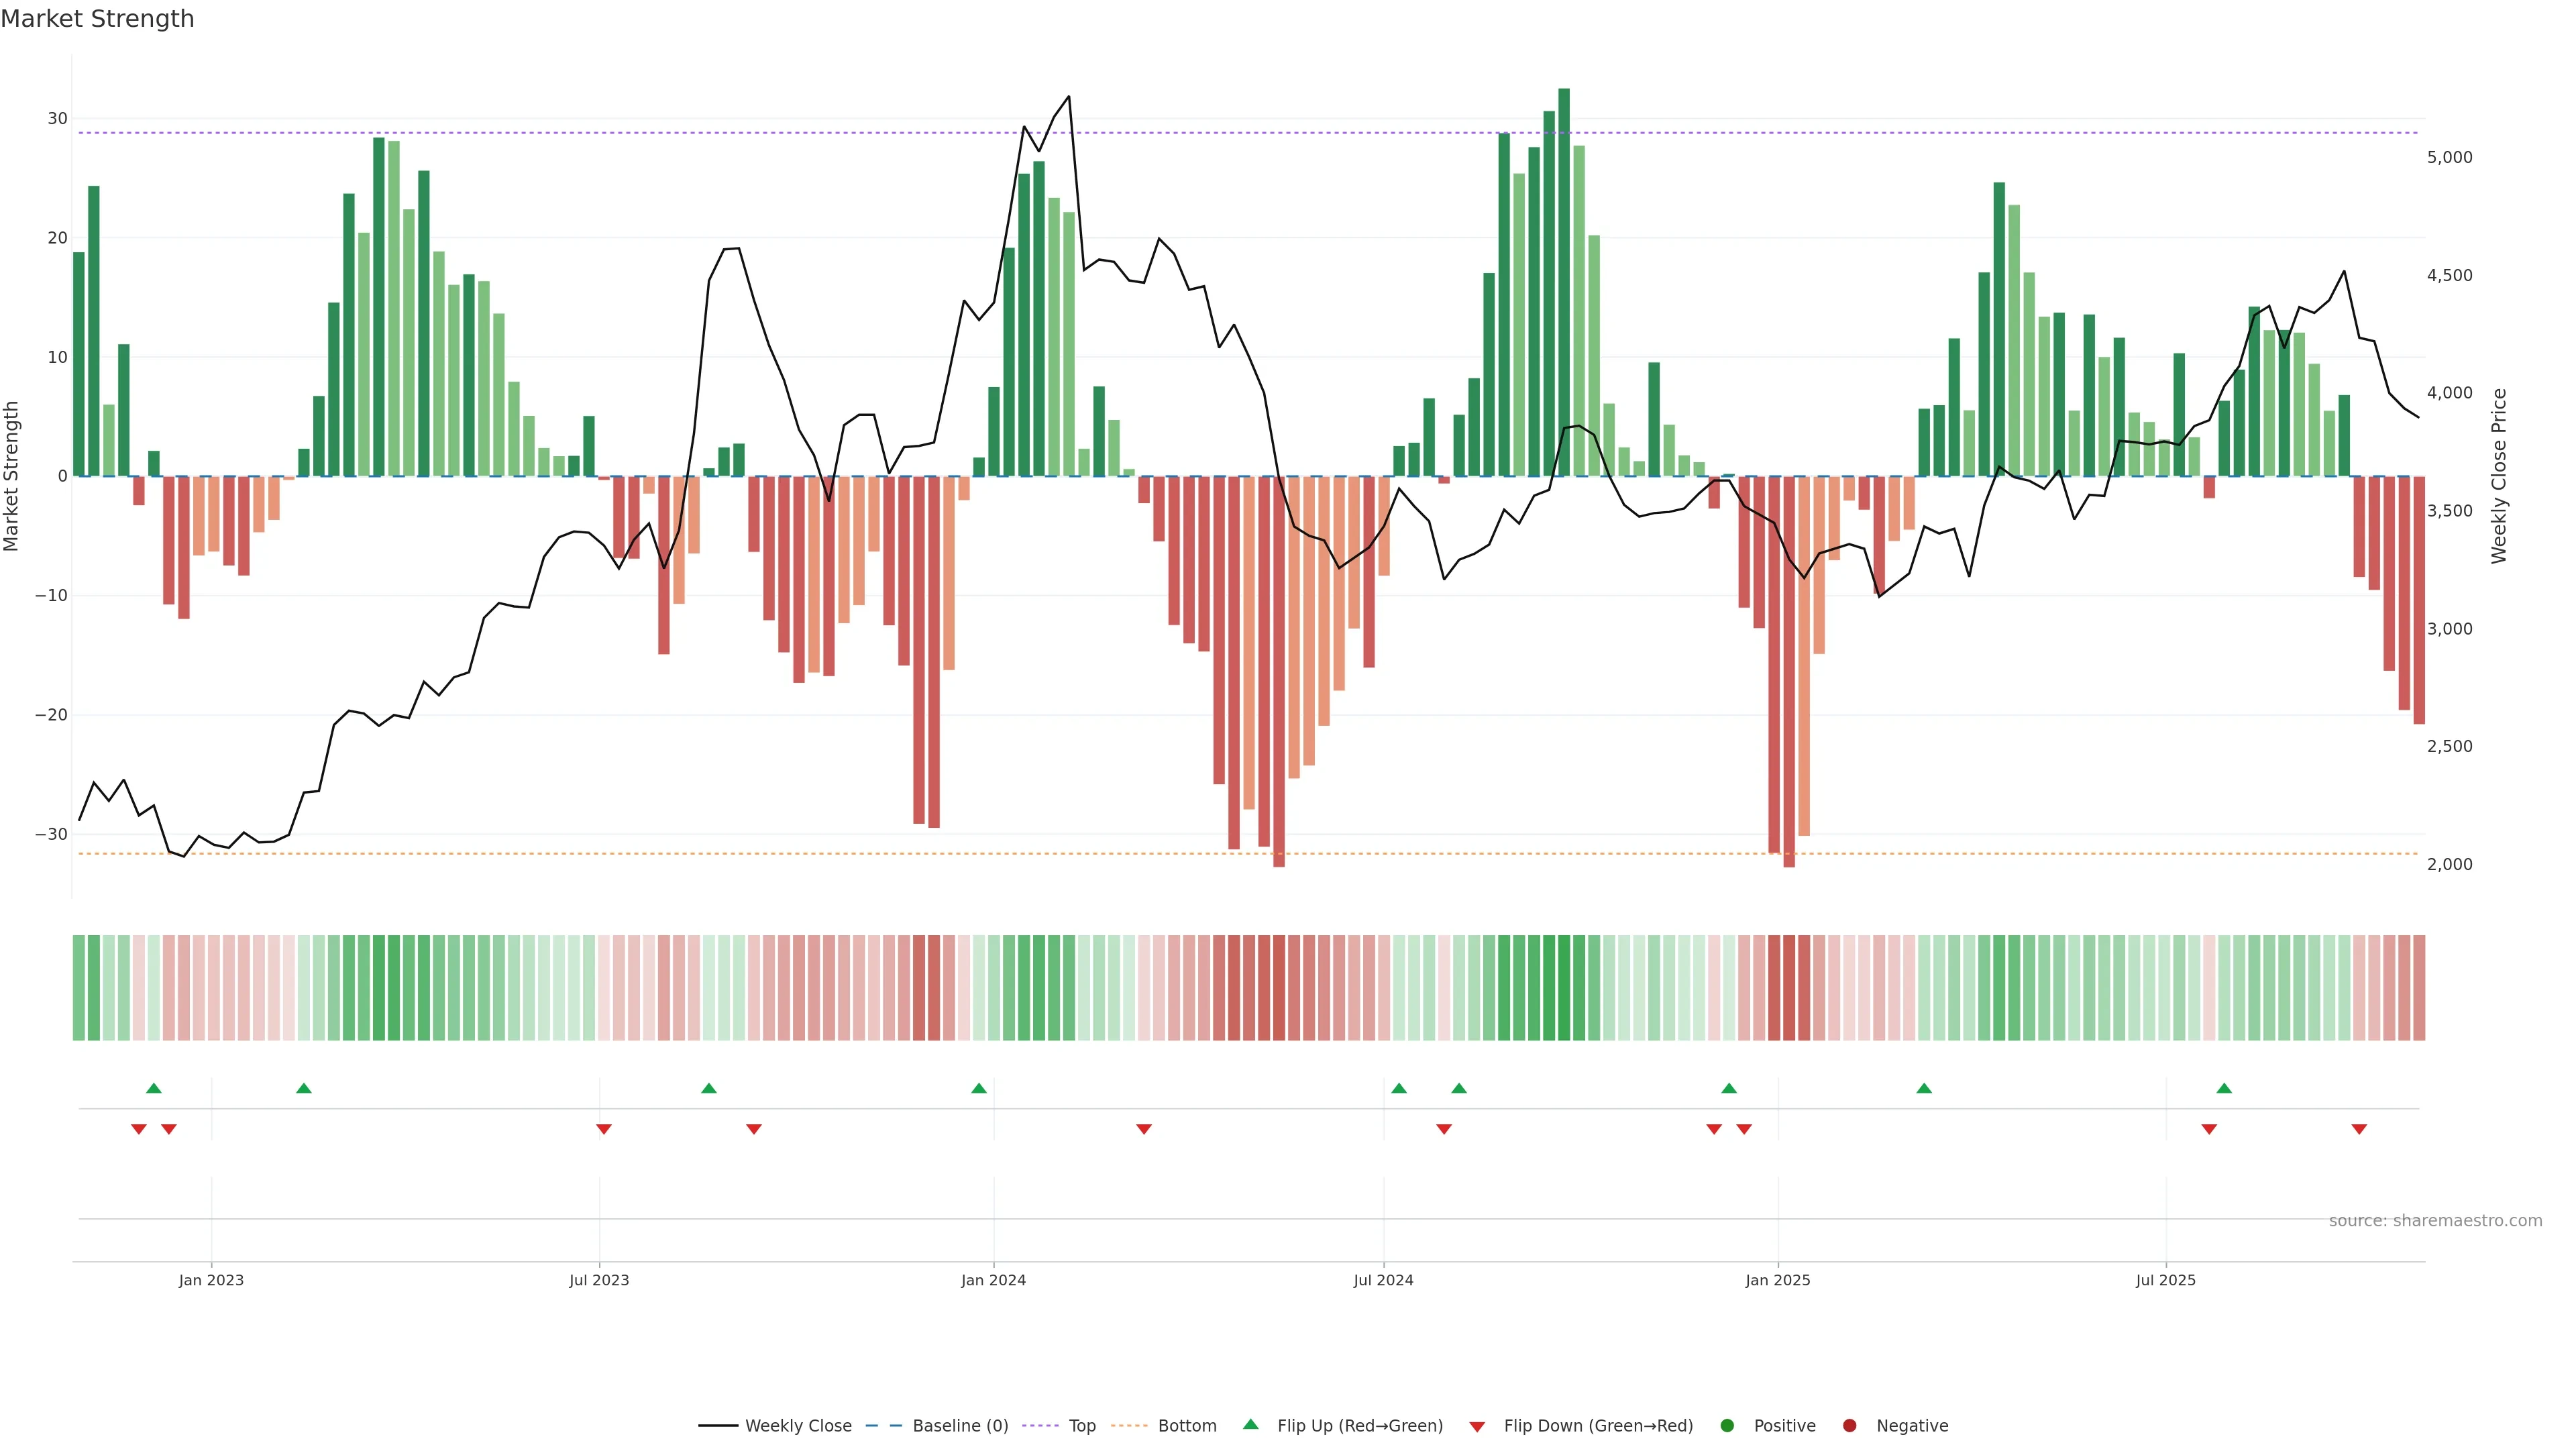Click the green Positive circle in legend
This screenshot has width=2576, height=1449.
click(x=1727, y=1426)
